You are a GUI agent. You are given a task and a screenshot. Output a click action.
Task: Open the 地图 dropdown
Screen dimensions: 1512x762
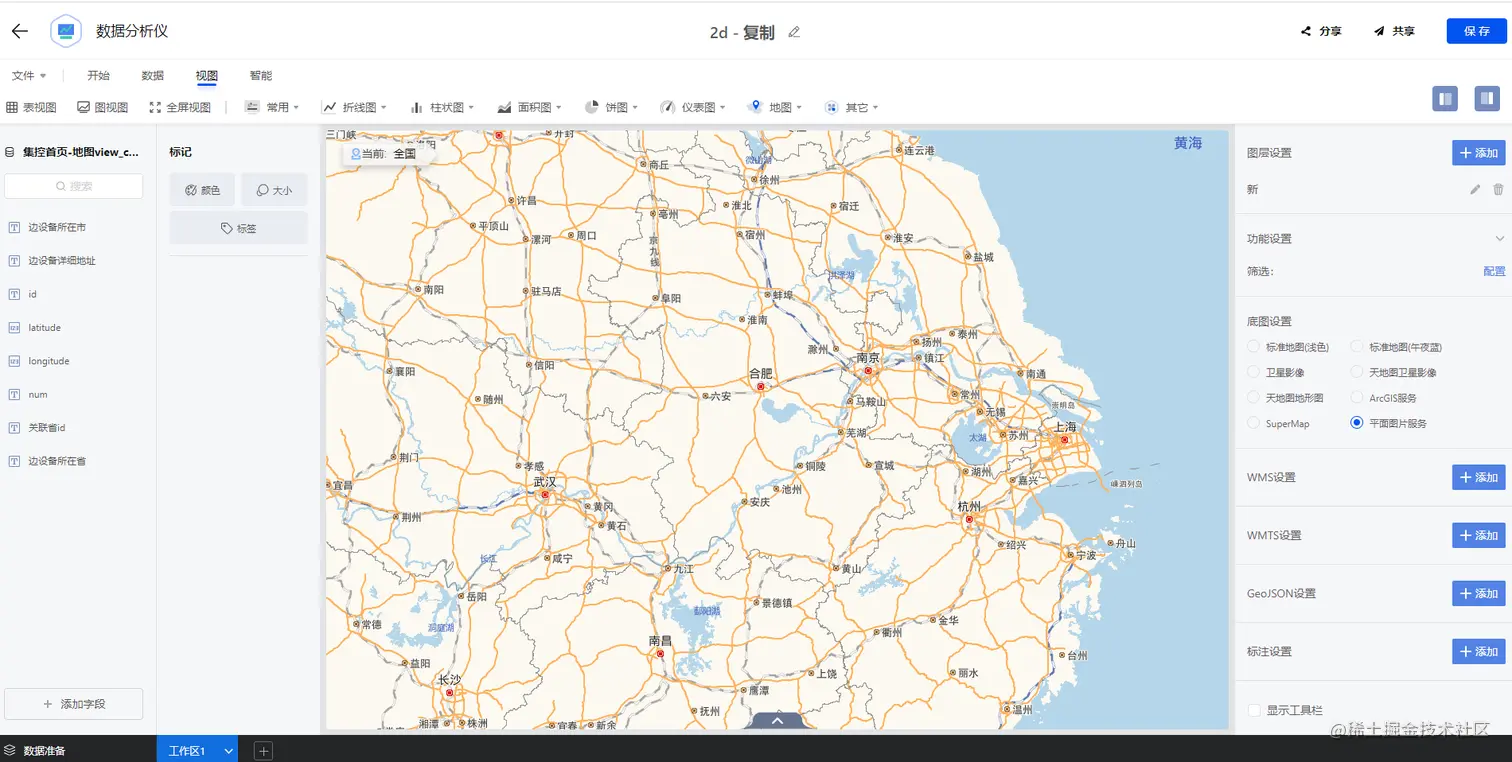775,107
